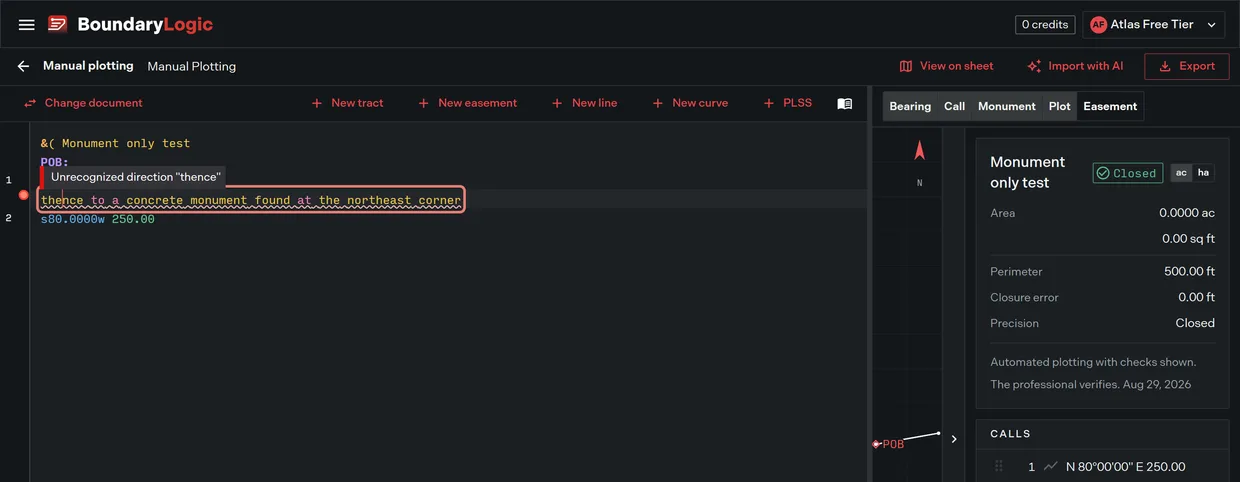Click the Export button
Image resolution: width=1240 pixels, height=482 pixels.
coord(1186,66)
